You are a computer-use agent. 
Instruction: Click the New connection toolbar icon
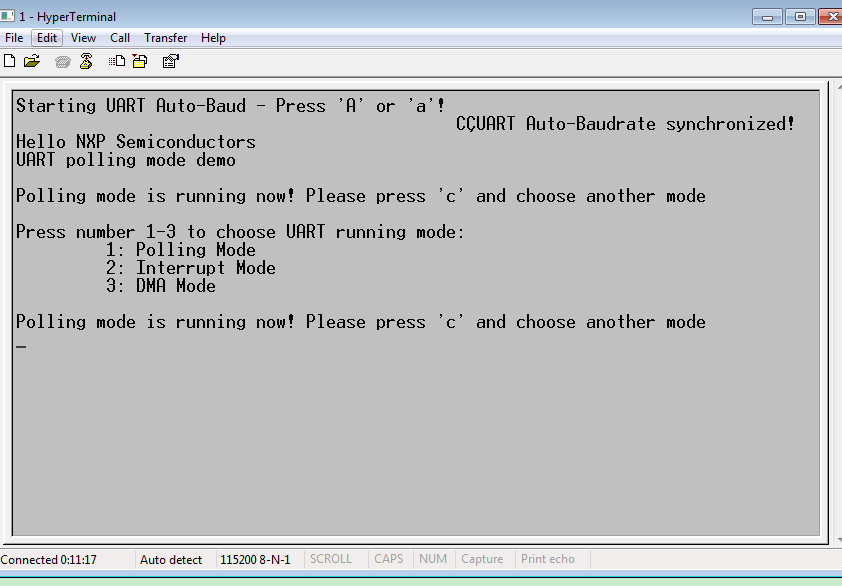pyautogui.click(x=9, y=61)
